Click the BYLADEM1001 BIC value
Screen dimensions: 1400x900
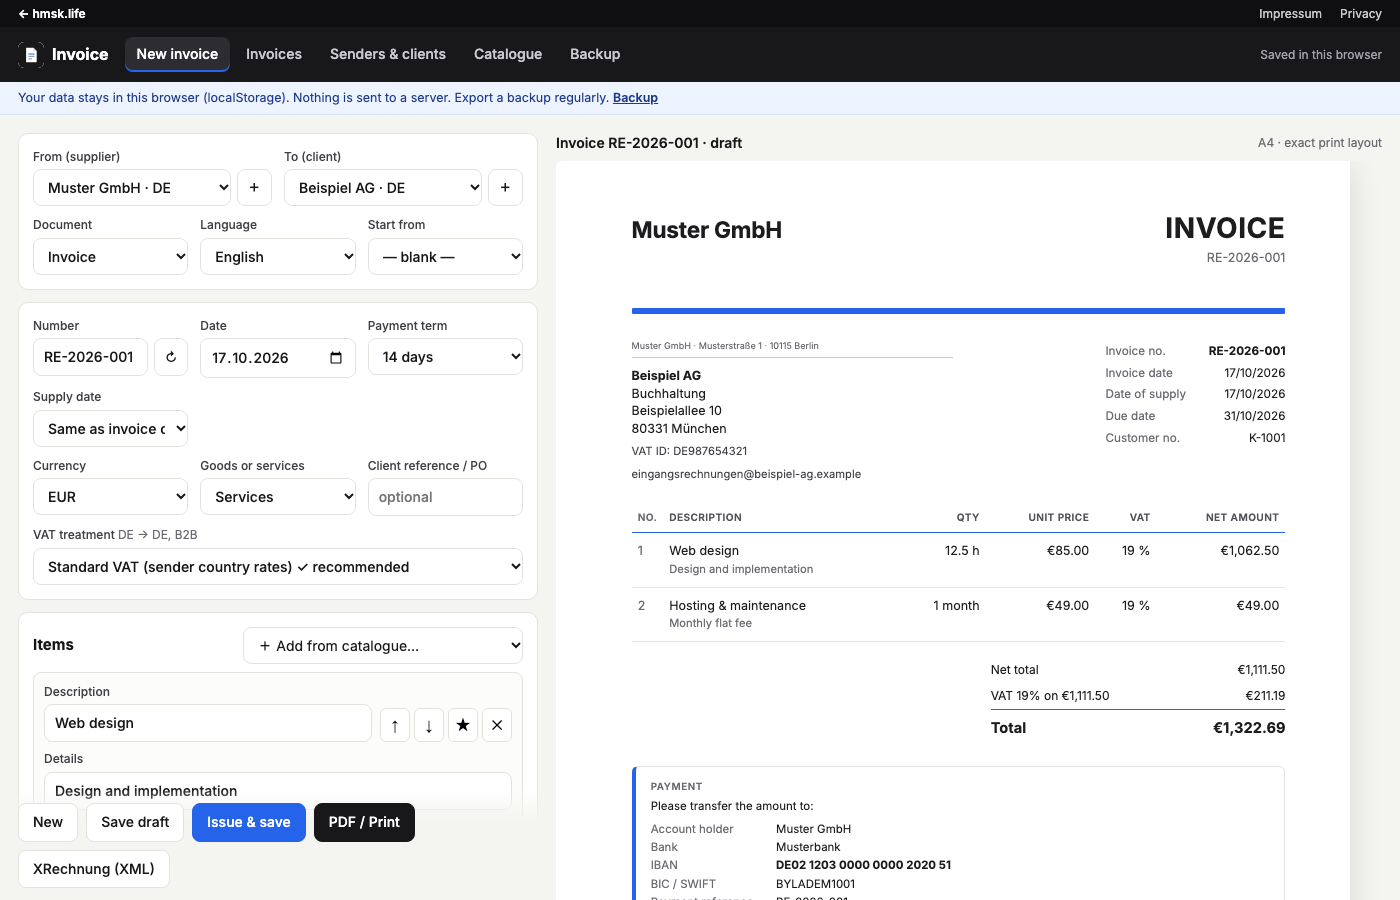[x=816, y=884]
